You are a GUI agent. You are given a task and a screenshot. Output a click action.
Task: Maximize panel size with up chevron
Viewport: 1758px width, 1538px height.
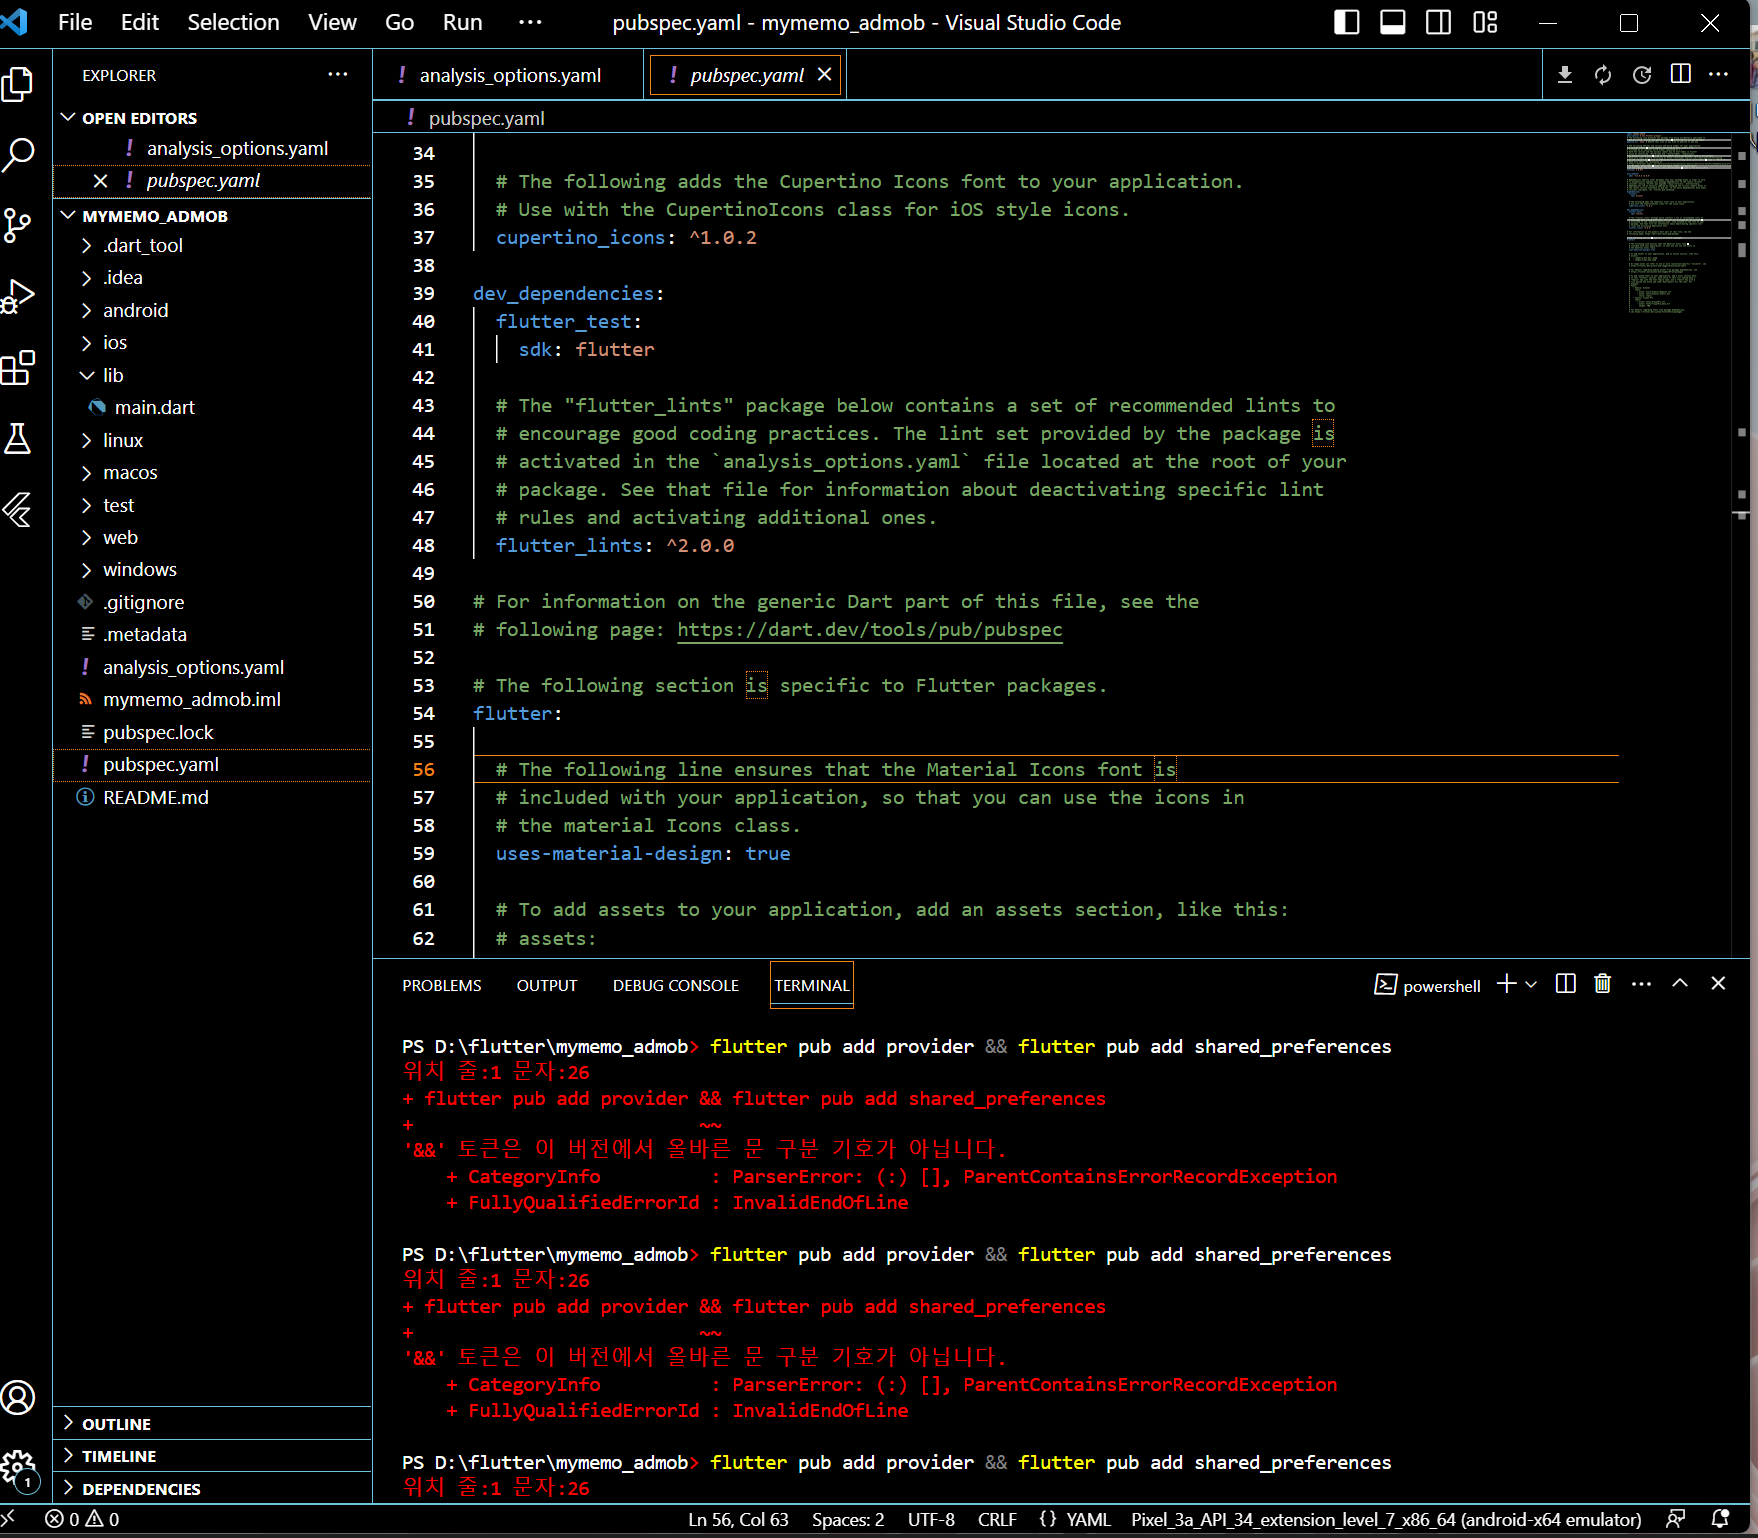1680,984
